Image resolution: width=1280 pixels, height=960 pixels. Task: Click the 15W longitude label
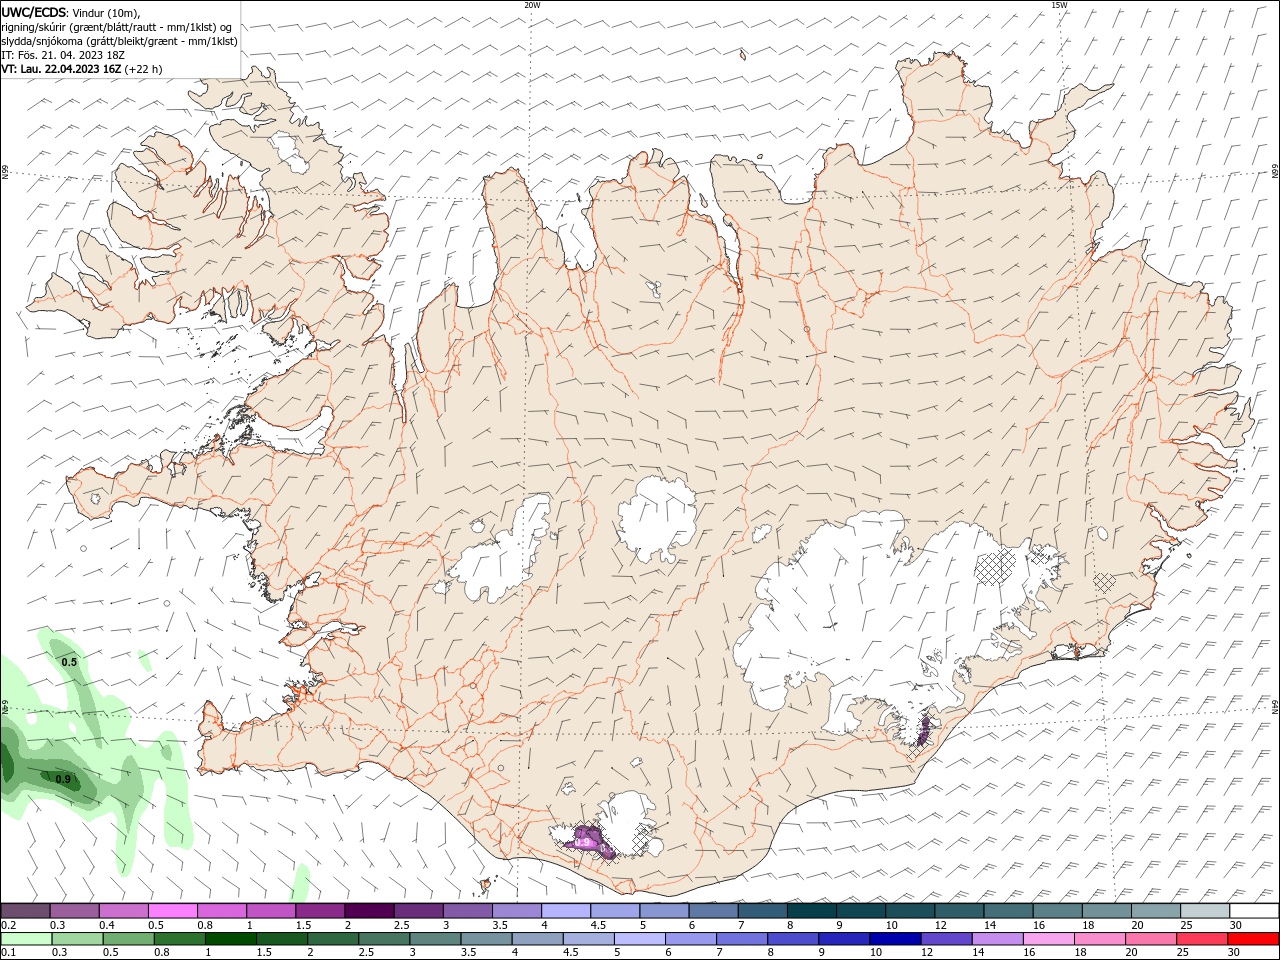click(x=1059, y=5)
